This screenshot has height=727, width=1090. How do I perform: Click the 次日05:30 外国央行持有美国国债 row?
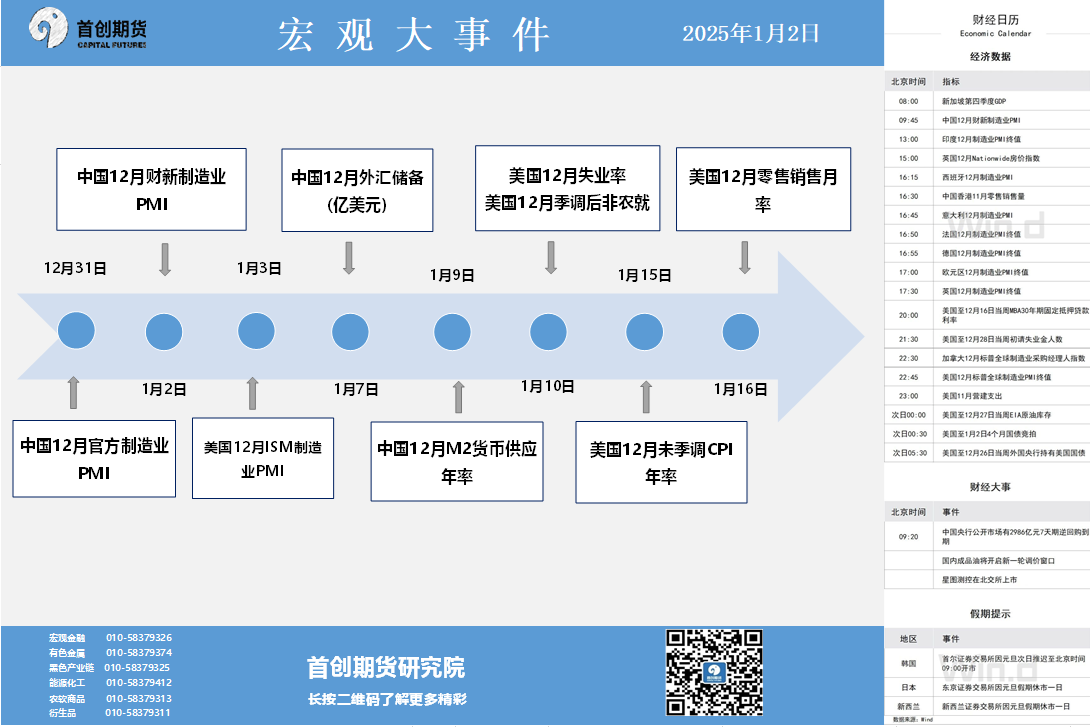click(x=987, y=452)
